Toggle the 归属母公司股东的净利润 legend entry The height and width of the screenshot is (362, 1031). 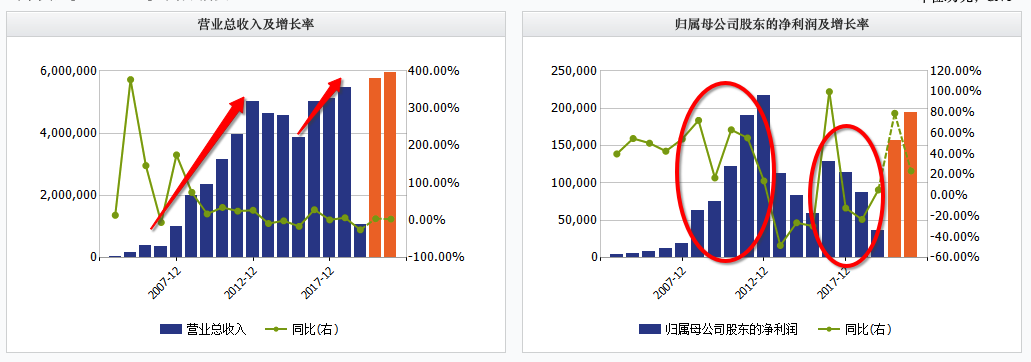coord(718,329)
